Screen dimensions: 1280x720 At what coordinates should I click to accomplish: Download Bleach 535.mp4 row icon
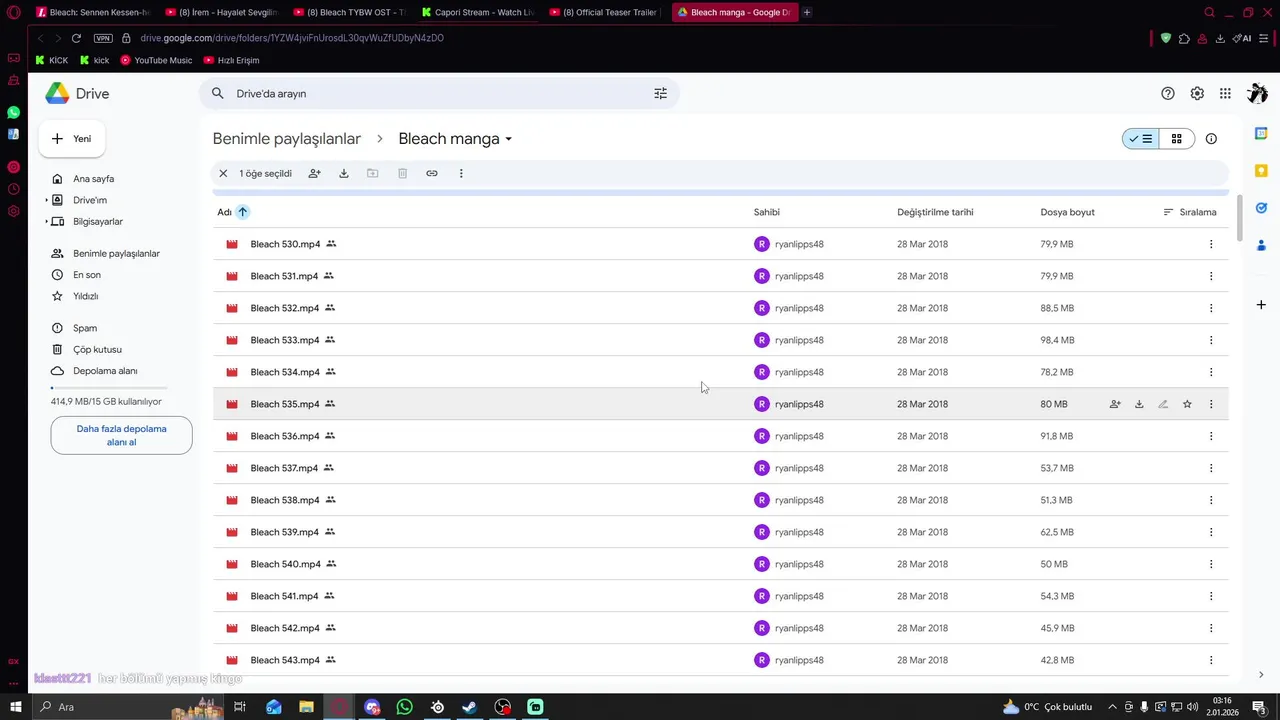pyautogui.click(x=1139, y=404)
